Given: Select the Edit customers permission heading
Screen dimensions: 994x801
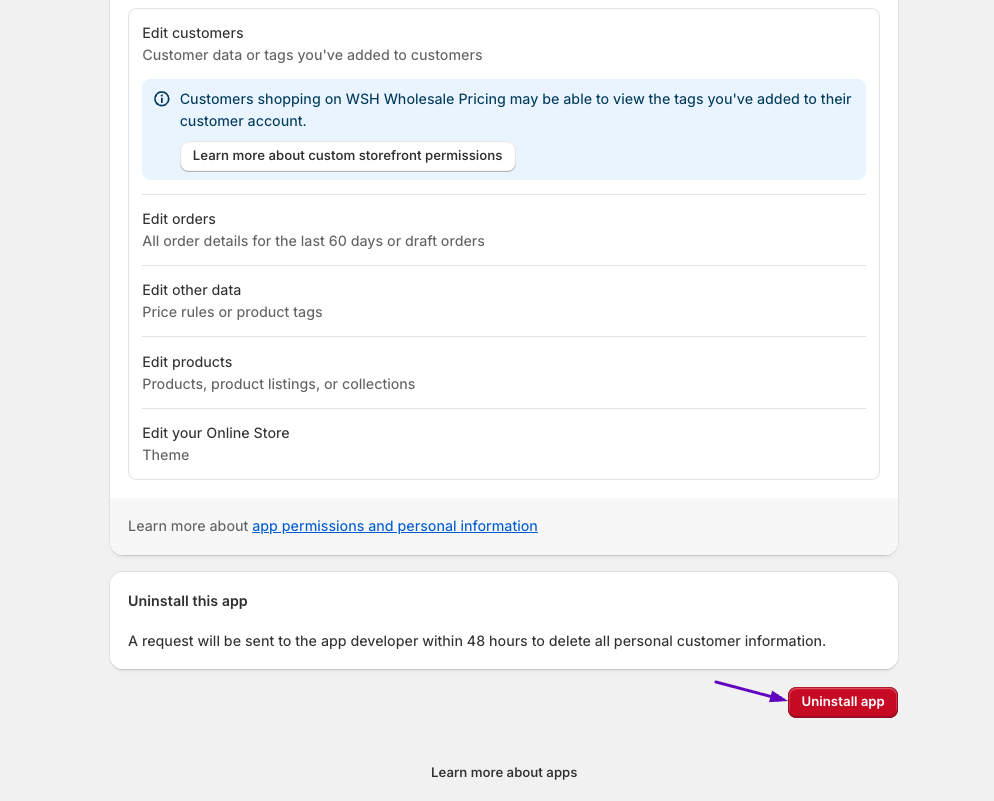Looking at the screenshot, I should (192, 33).
